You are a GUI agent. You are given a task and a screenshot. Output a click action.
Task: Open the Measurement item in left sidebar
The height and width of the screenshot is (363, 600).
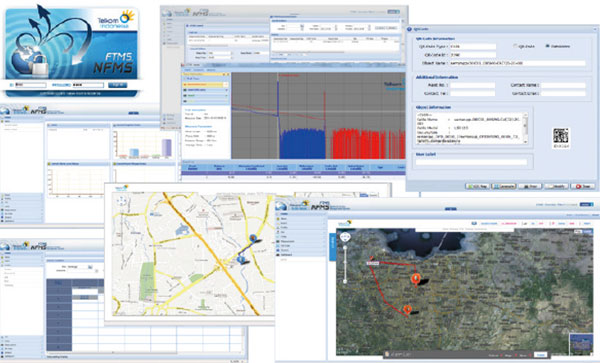(287, 241)
